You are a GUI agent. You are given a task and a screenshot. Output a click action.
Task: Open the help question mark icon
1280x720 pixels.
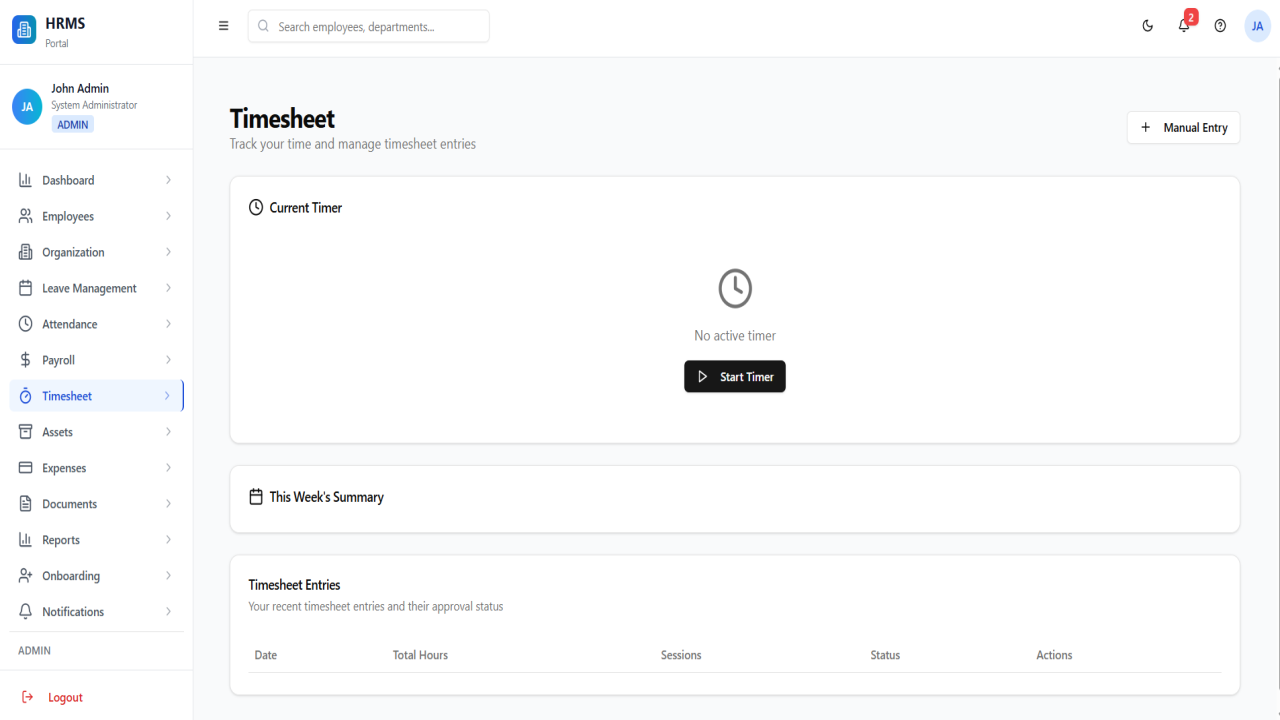click(1220, 26)
